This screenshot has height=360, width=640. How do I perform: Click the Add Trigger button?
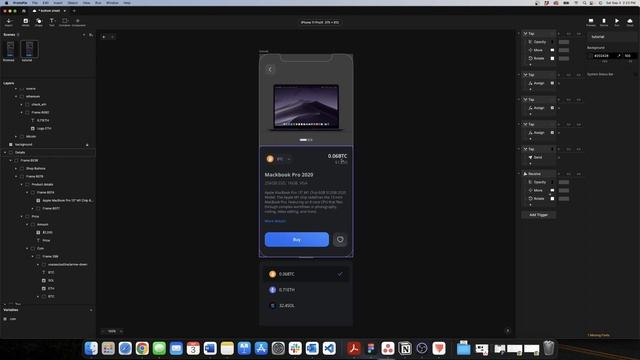point(538,215)
